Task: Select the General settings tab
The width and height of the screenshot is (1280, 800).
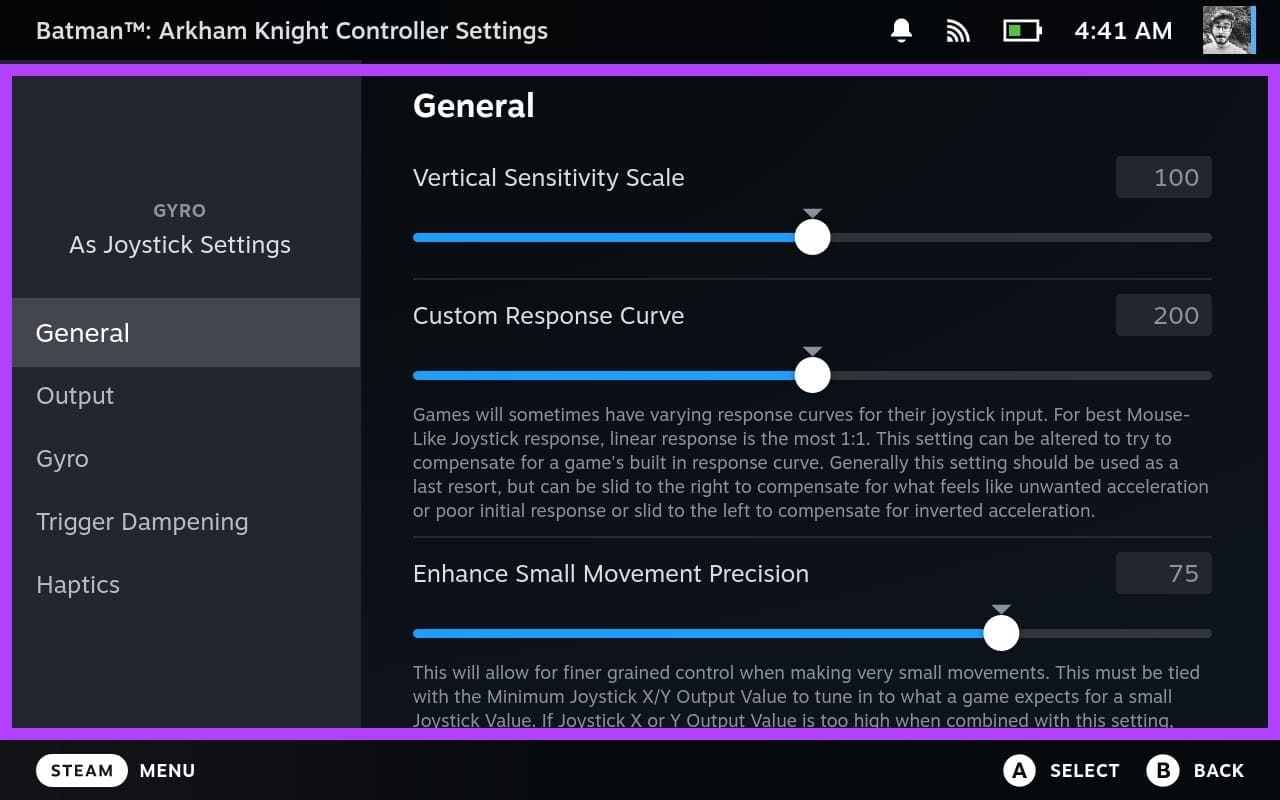Action: click(x=186, y=333)
